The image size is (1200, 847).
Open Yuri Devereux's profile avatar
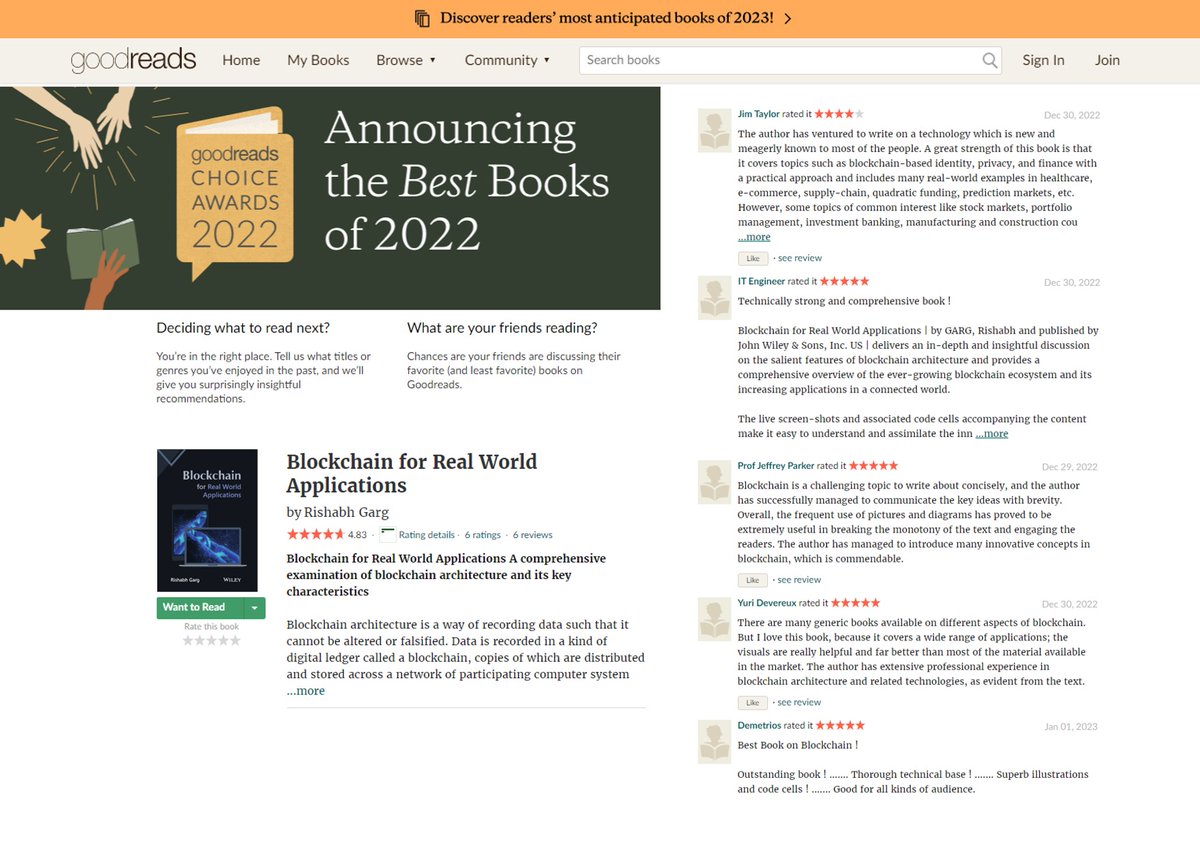(715, 619)
